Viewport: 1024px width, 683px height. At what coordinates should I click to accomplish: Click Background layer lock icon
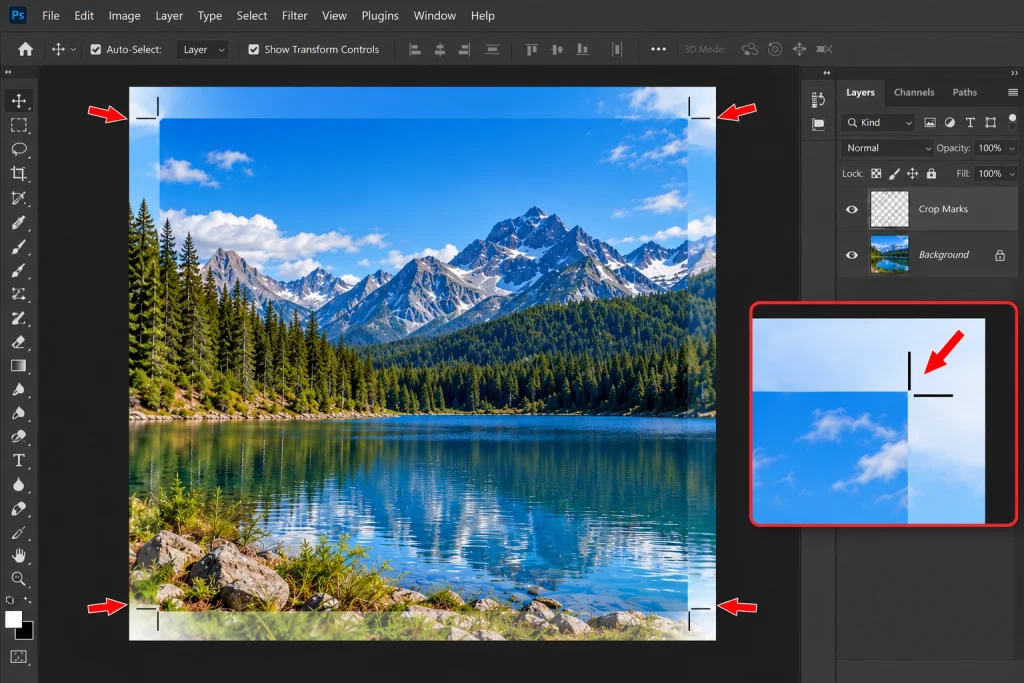[x=1000, y=255]
